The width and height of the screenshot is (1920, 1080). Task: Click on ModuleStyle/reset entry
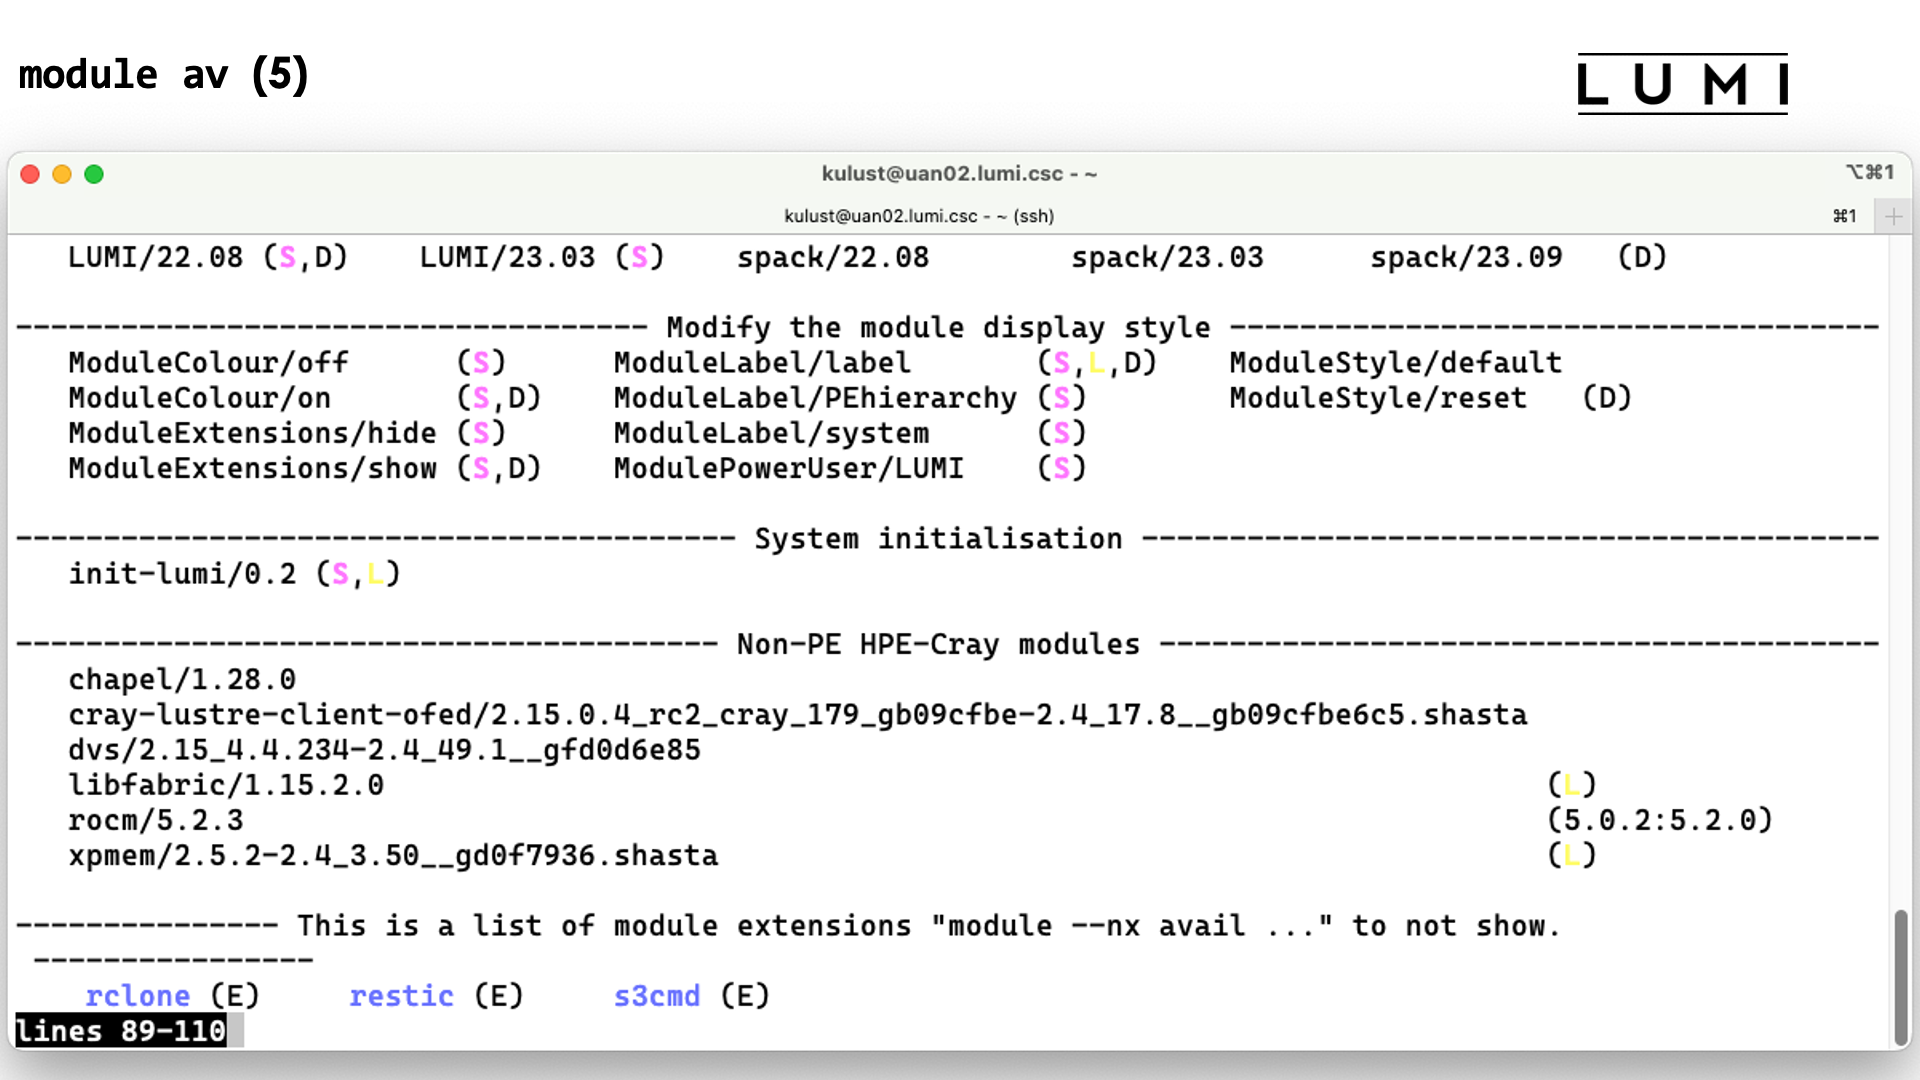(x=1378, y=397)
